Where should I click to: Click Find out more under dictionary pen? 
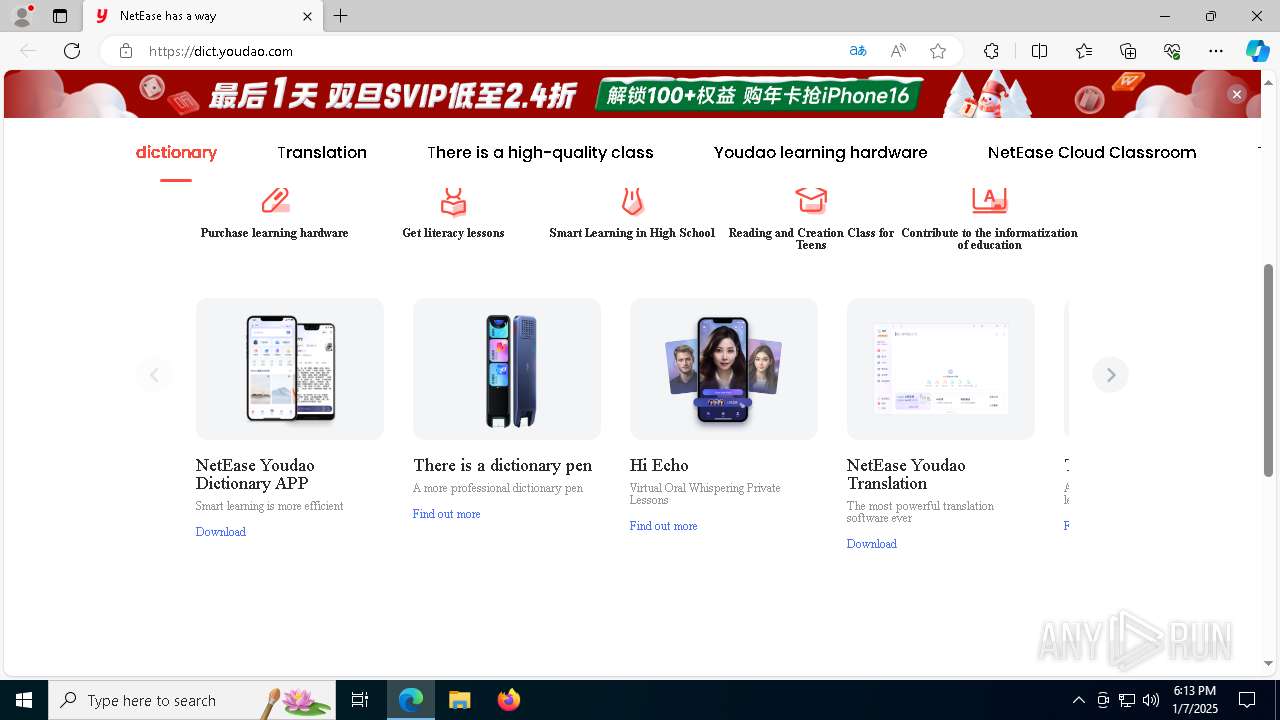(446, 514)
